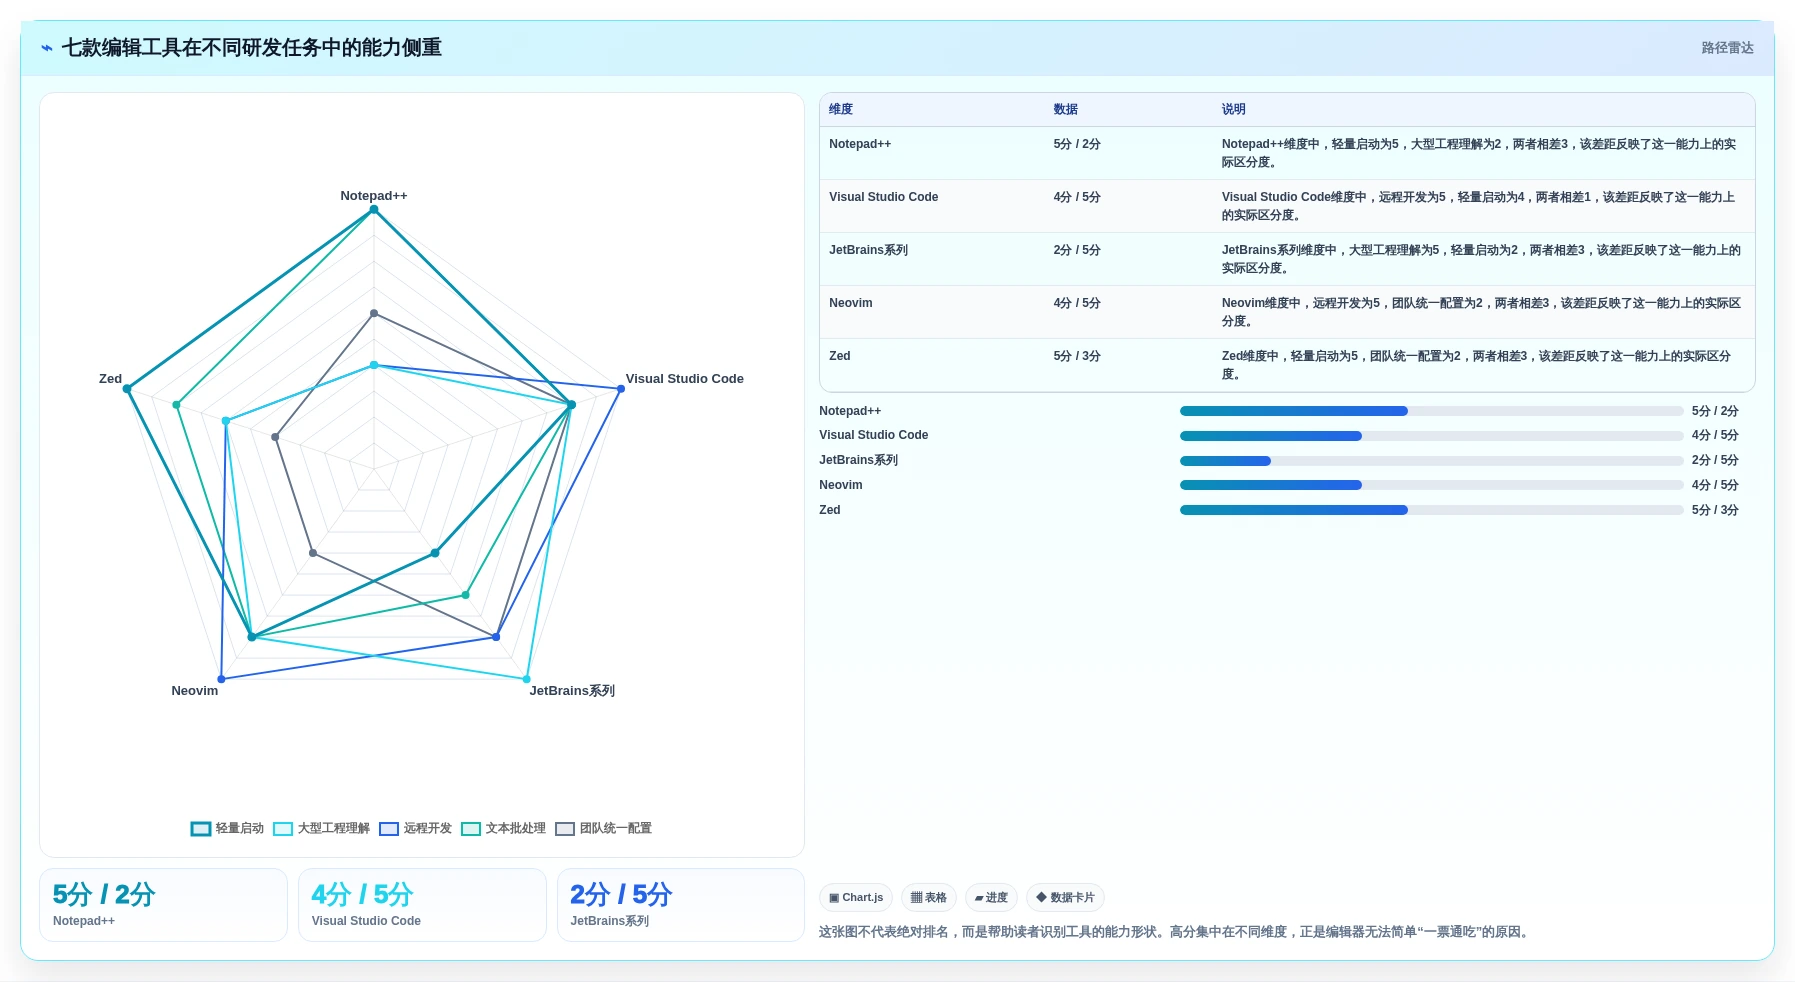Click the progress label 5分 / 3分 for Zed
This screenshot has width=1795, height=982.
click(1715, 510)
